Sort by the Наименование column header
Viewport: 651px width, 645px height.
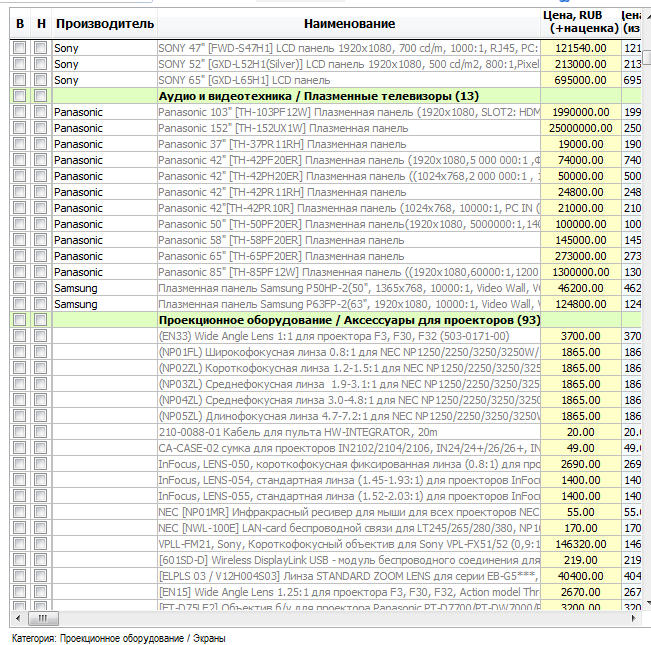click(349, 24)
